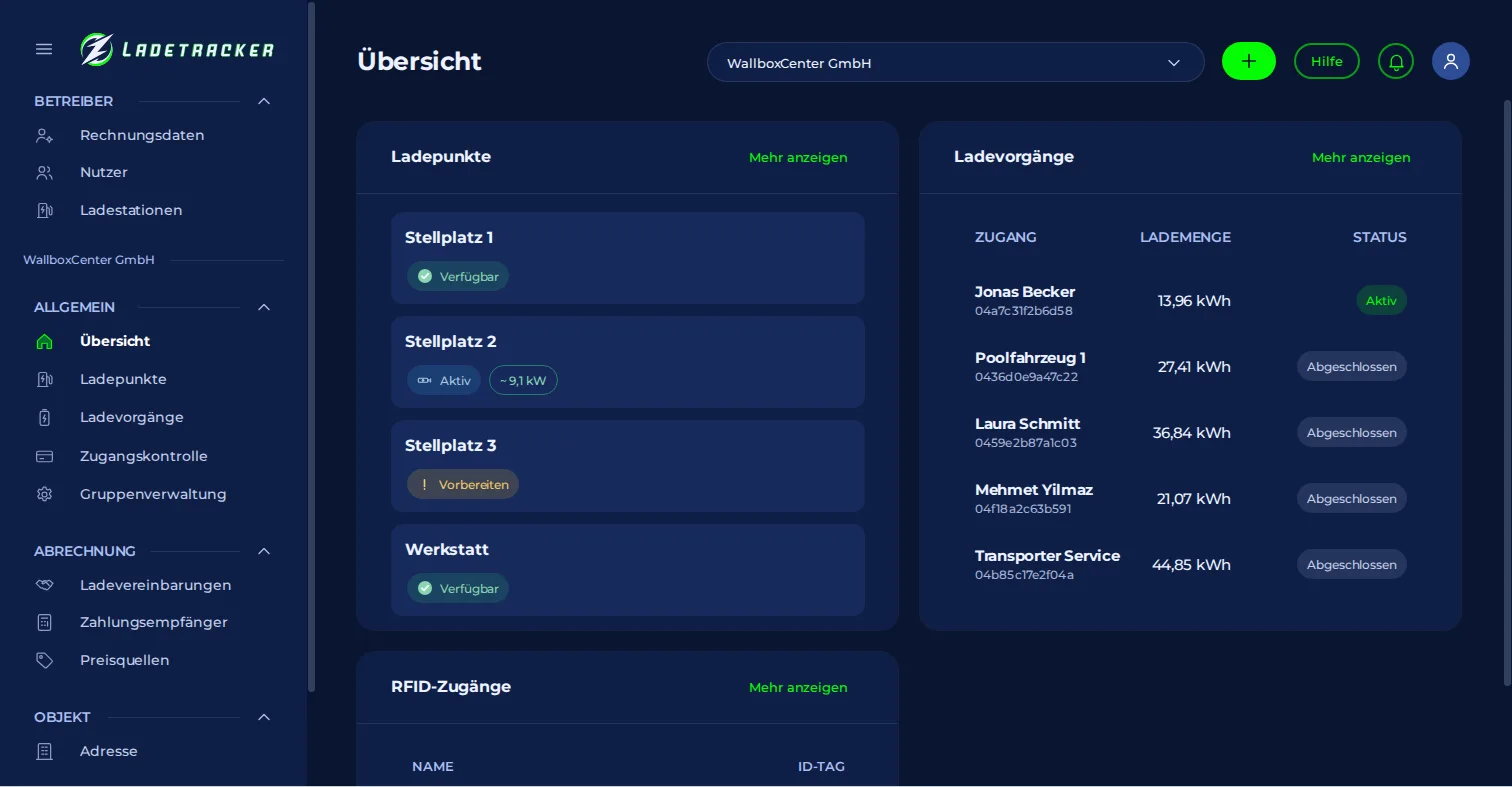Click Mehr anzeigen in the RFID-Zugänge card

[x=798, y=687]
